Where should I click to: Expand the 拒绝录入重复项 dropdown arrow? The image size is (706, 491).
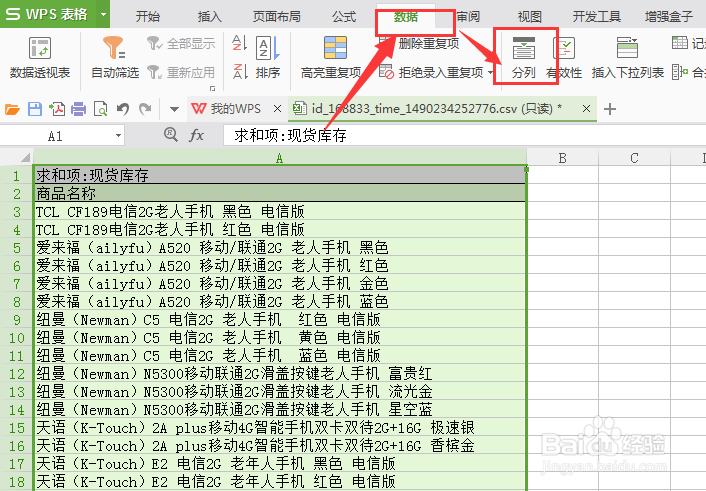tap(490, 73)
